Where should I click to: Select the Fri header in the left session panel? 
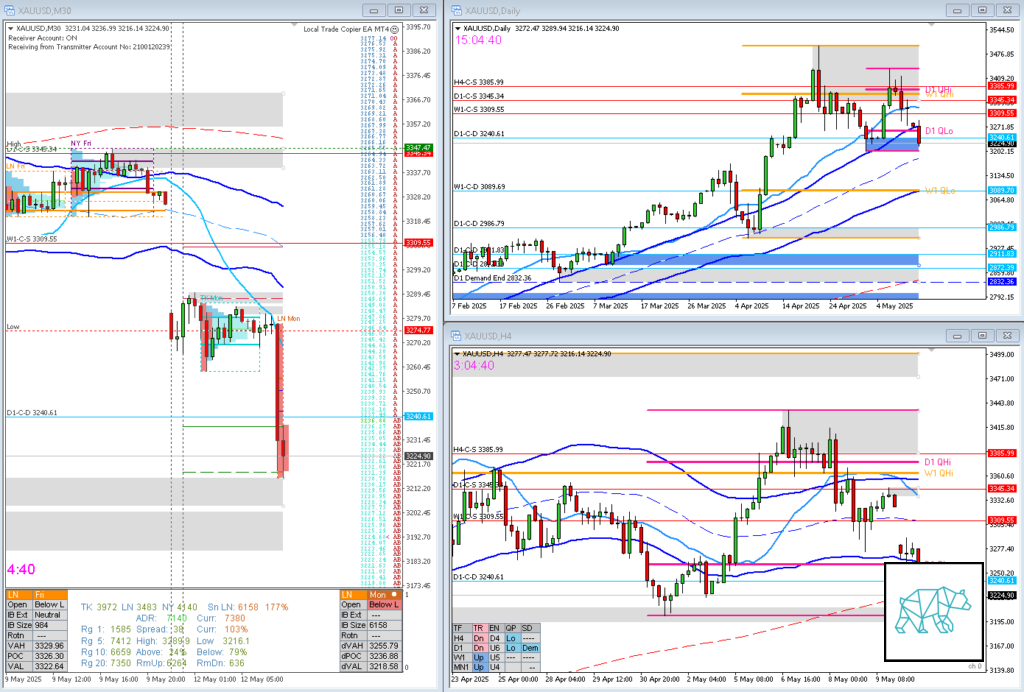[50, 595]
